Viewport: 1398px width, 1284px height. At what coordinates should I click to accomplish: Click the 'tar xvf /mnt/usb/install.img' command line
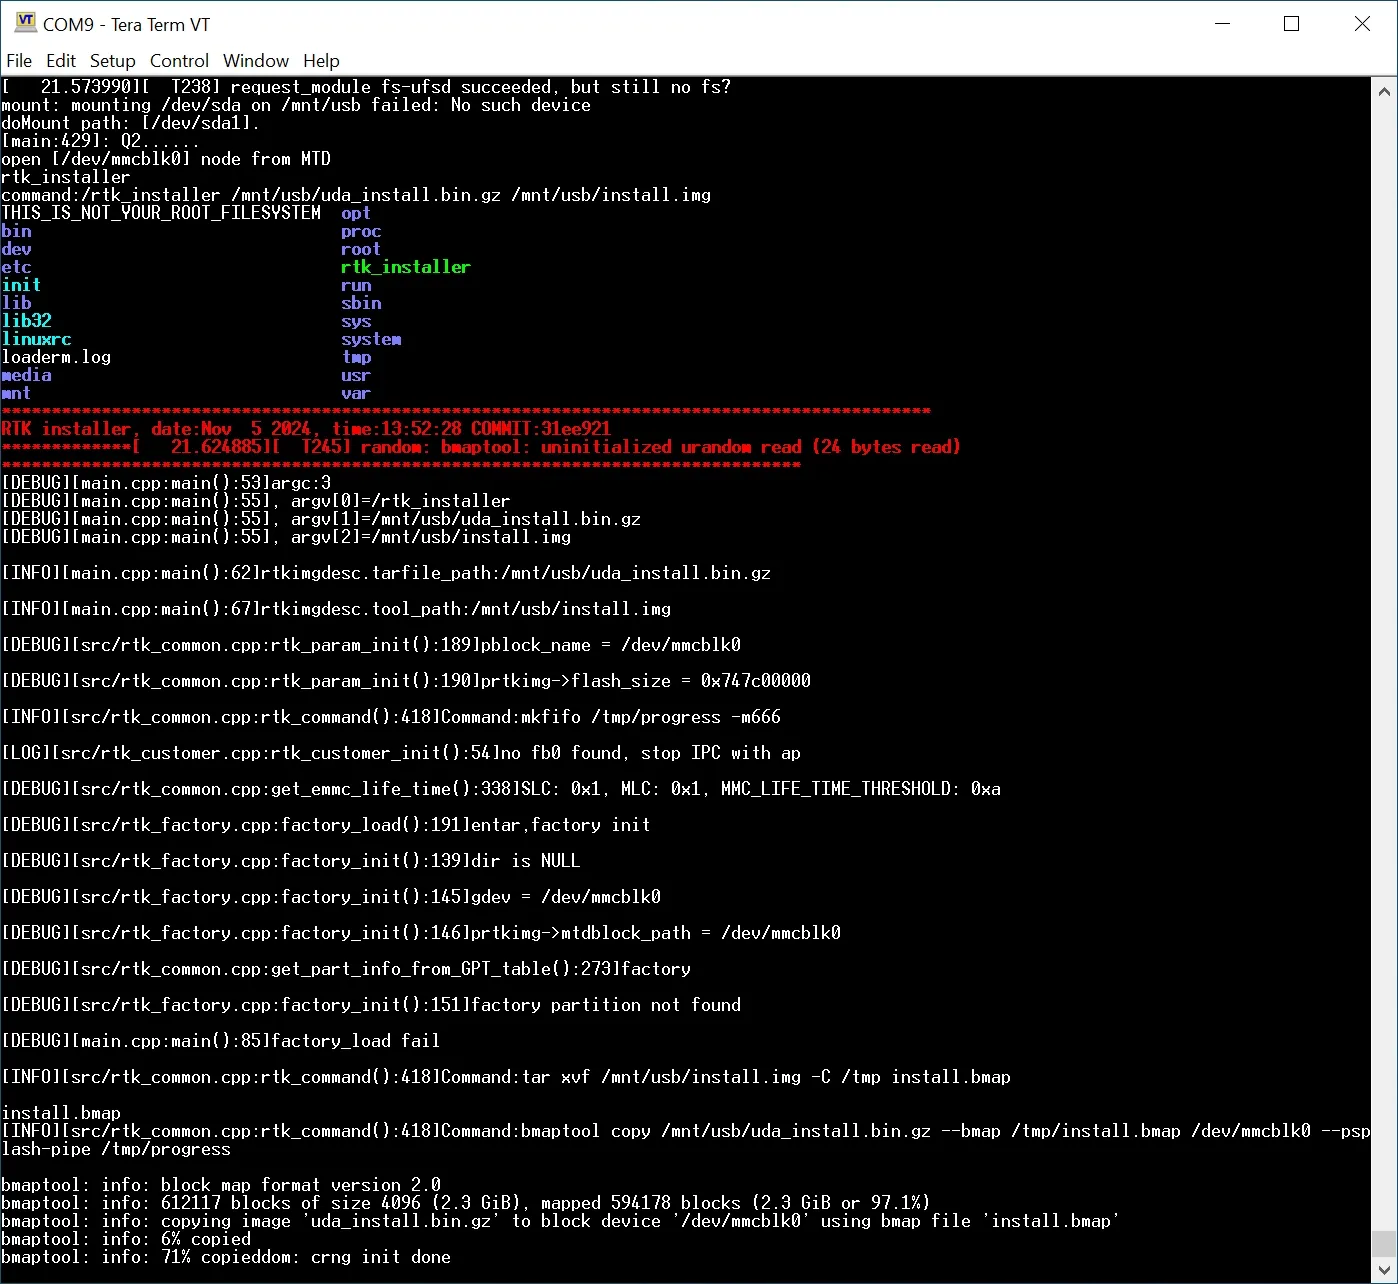pos(506,1077)
